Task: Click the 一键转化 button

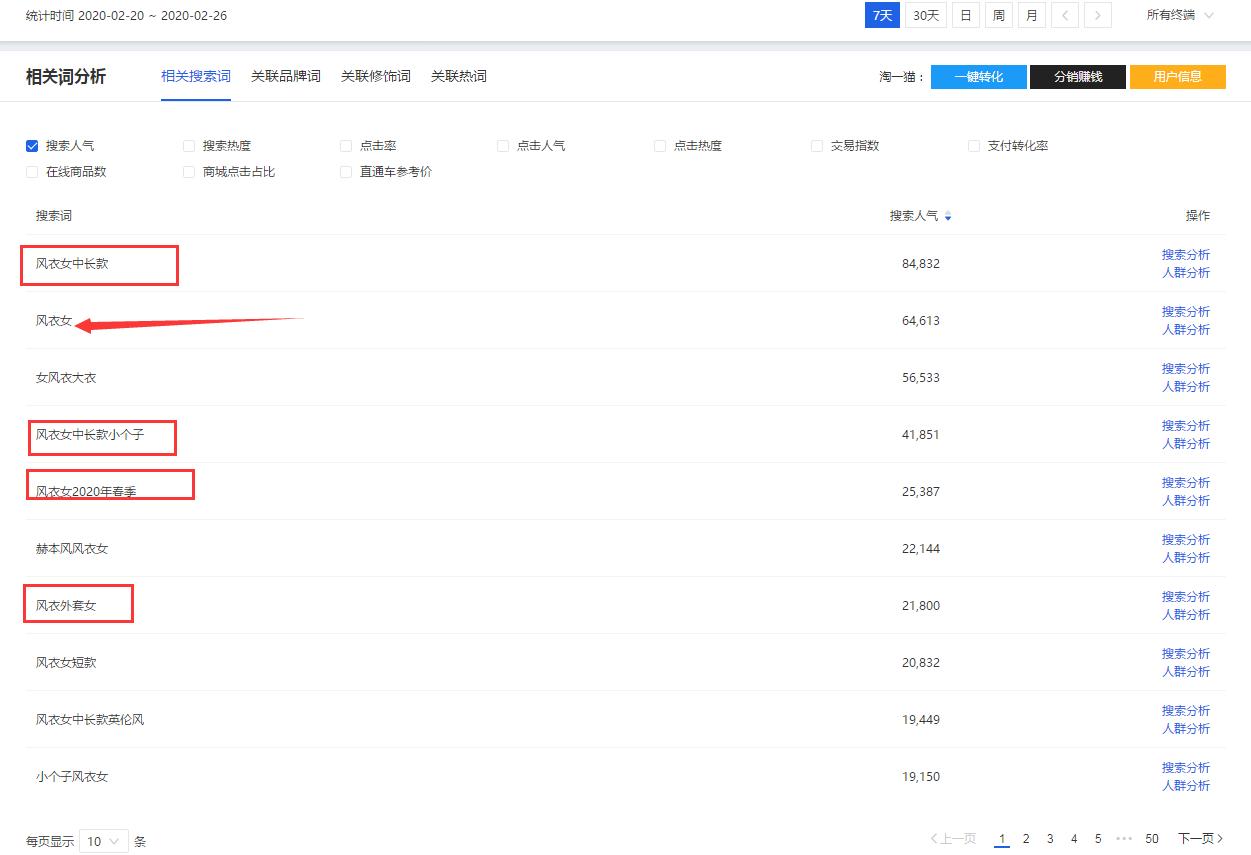Action: 978,76
